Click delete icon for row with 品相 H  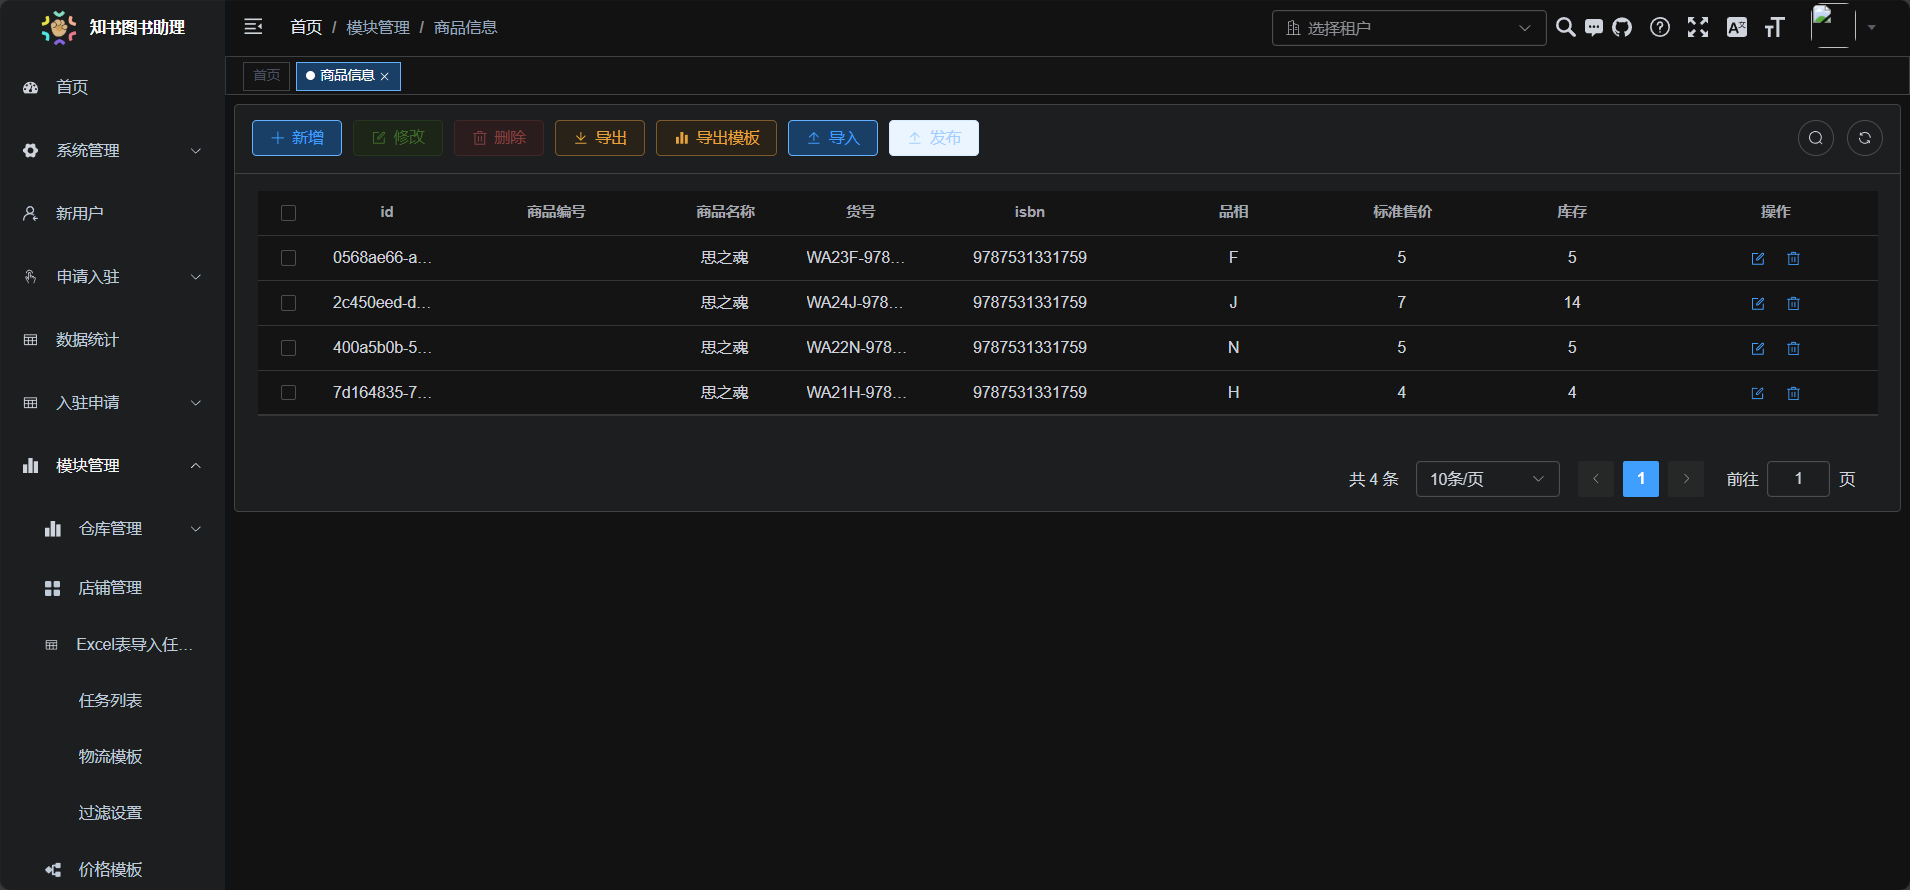click(x=1793, y=393)
